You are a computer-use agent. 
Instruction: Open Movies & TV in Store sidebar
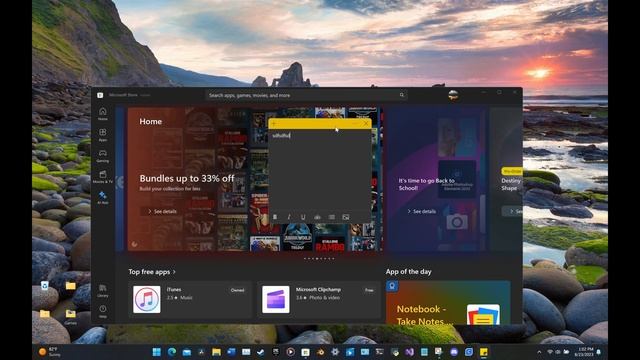pyautogui.click(x=102, y=177)
